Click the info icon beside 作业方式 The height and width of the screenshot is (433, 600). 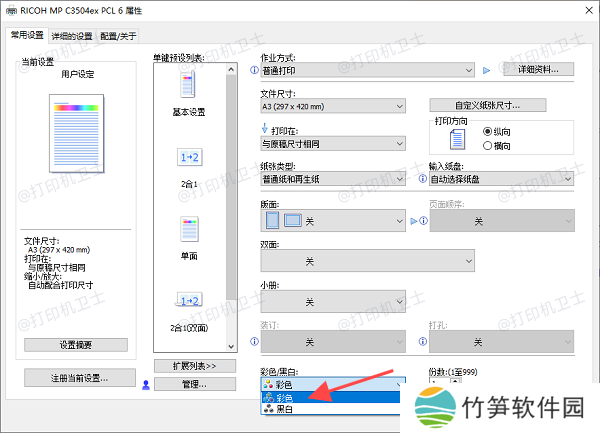252,70
